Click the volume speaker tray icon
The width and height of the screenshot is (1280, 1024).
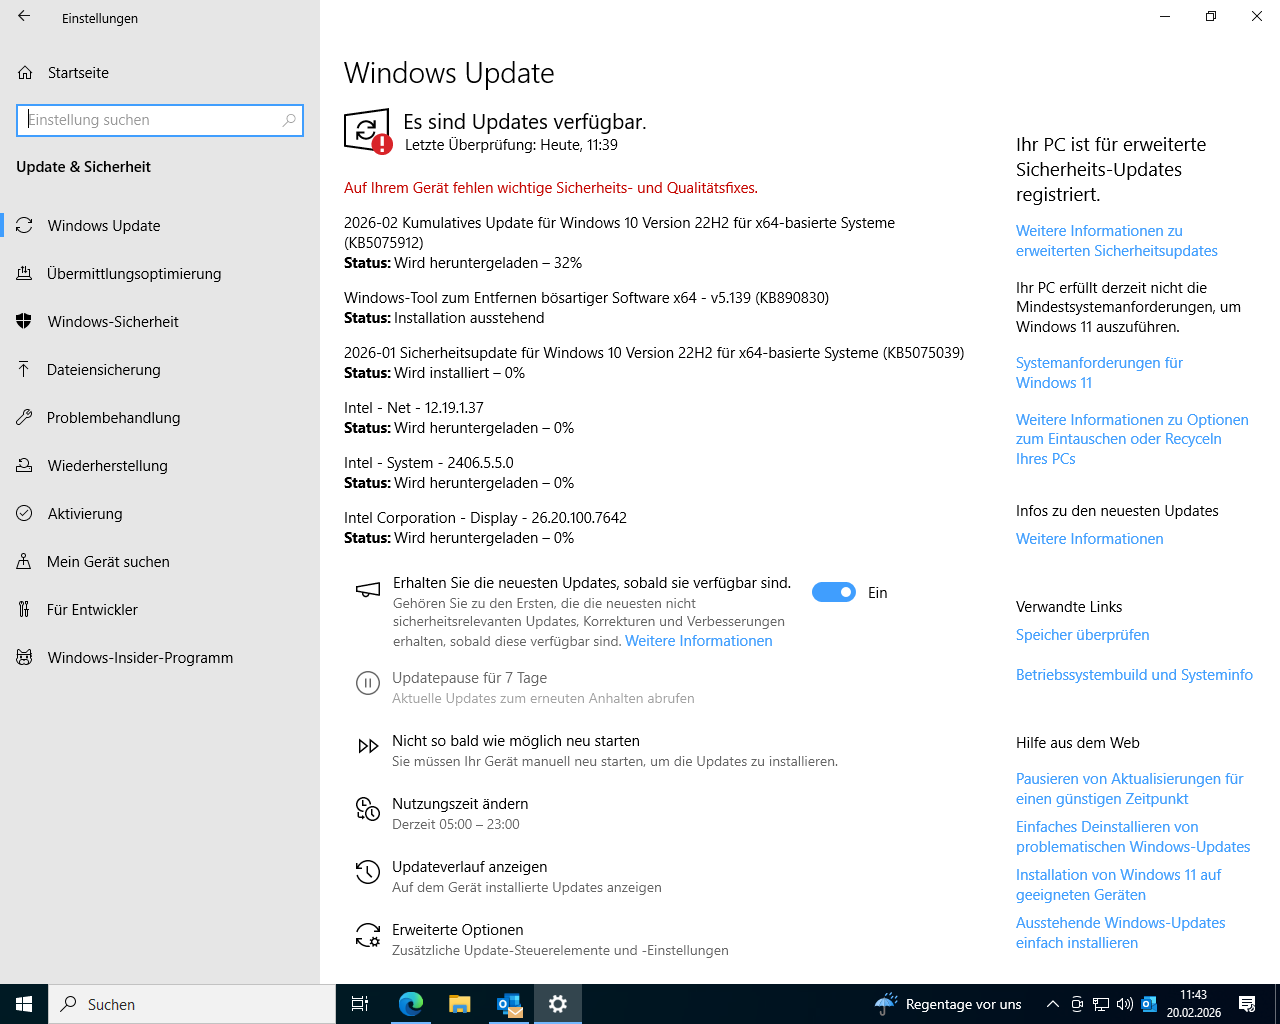(x=1125, y=1004)
